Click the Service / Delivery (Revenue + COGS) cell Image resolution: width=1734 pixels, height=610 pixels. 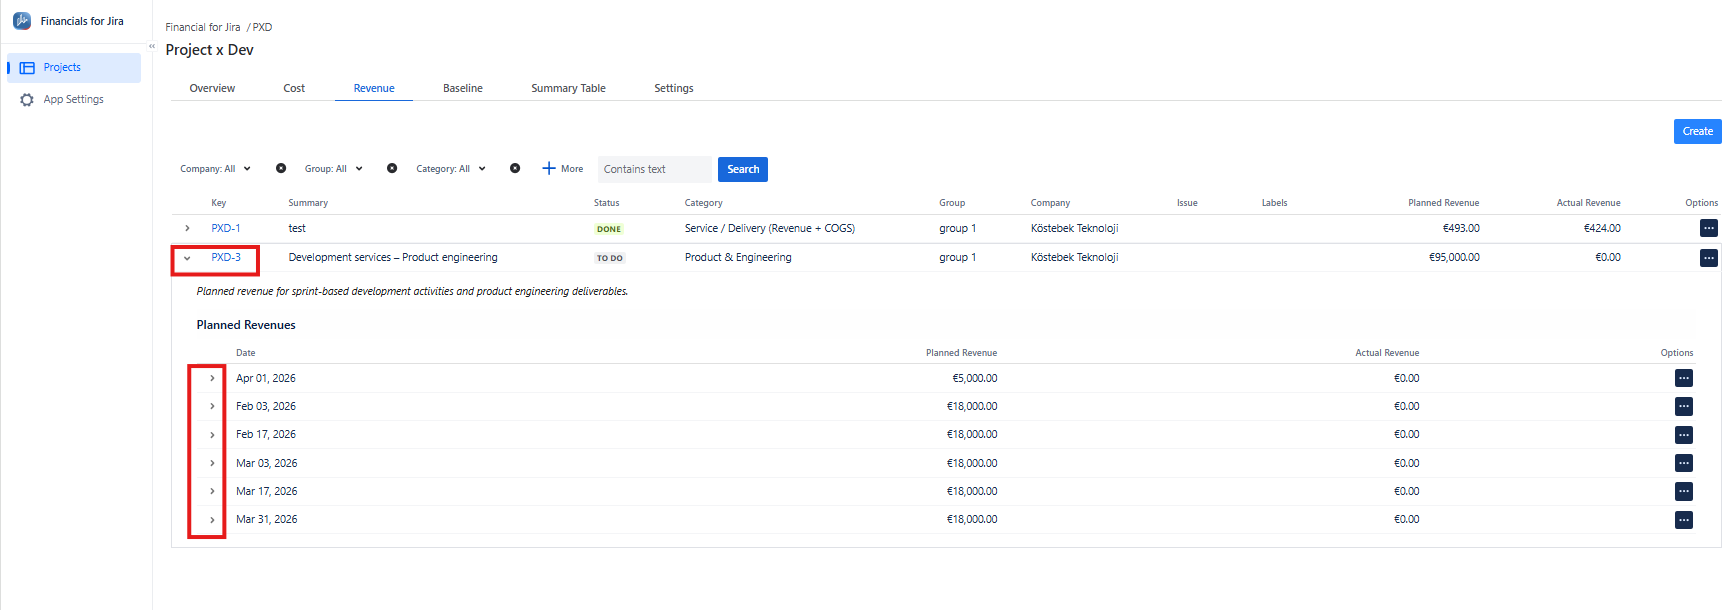pyautogui.click(x=770, y=228)
